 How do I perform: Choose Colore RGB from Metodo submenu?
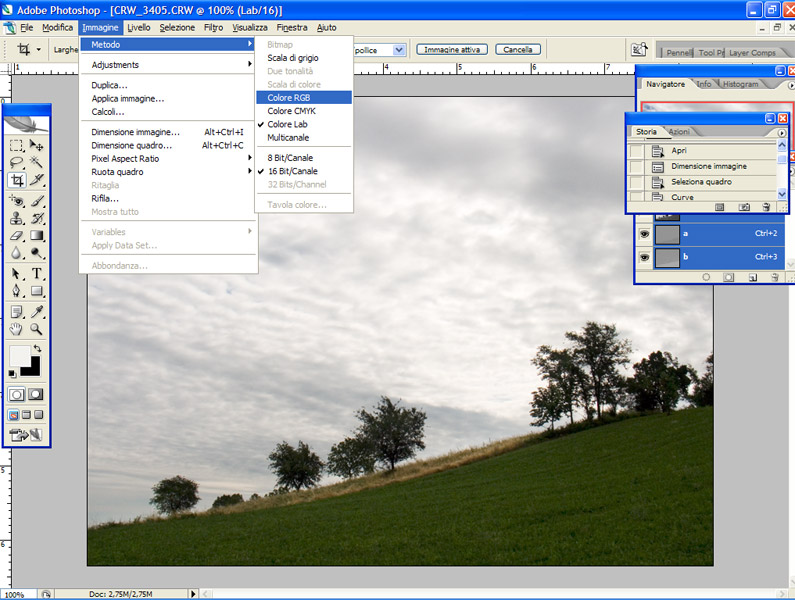[289, 98]
